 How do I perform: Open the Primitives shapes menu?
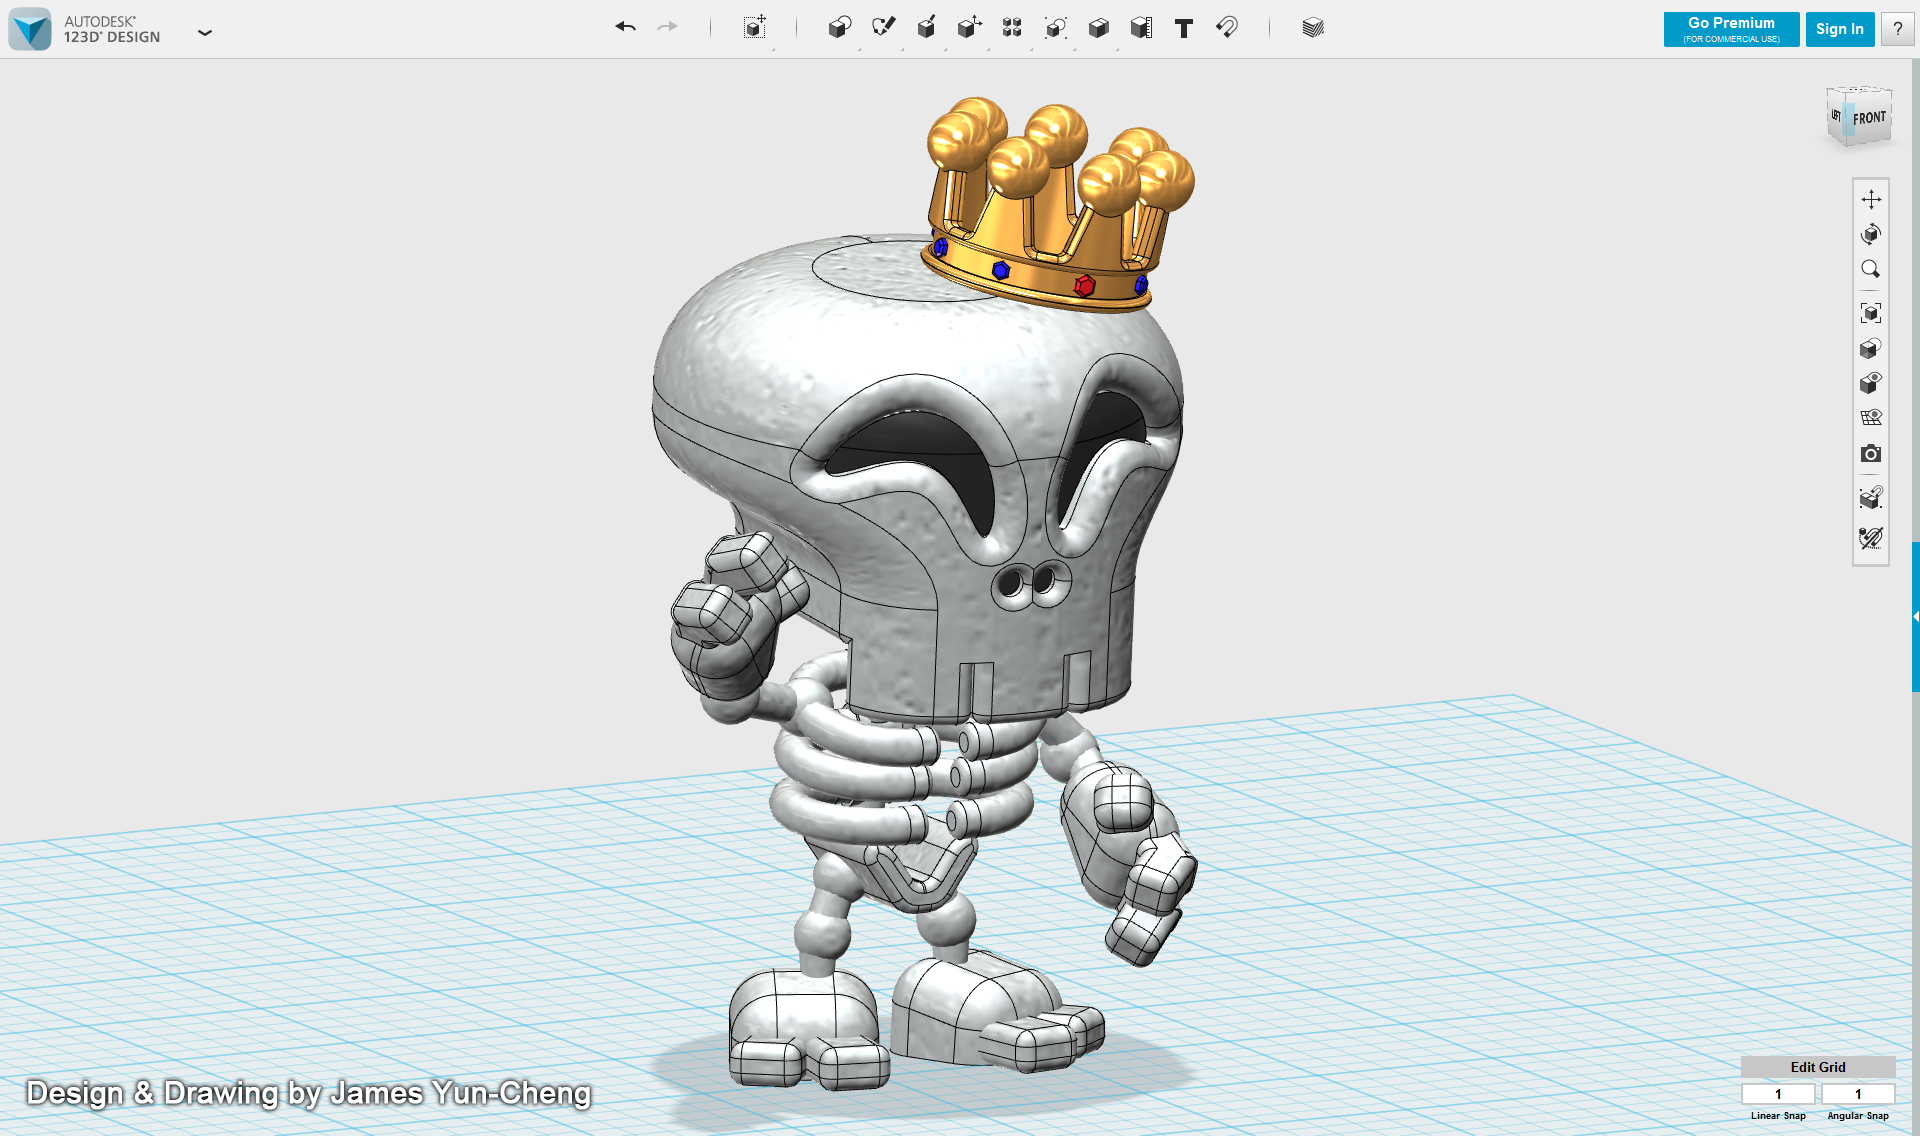click(x=840, y=27)
